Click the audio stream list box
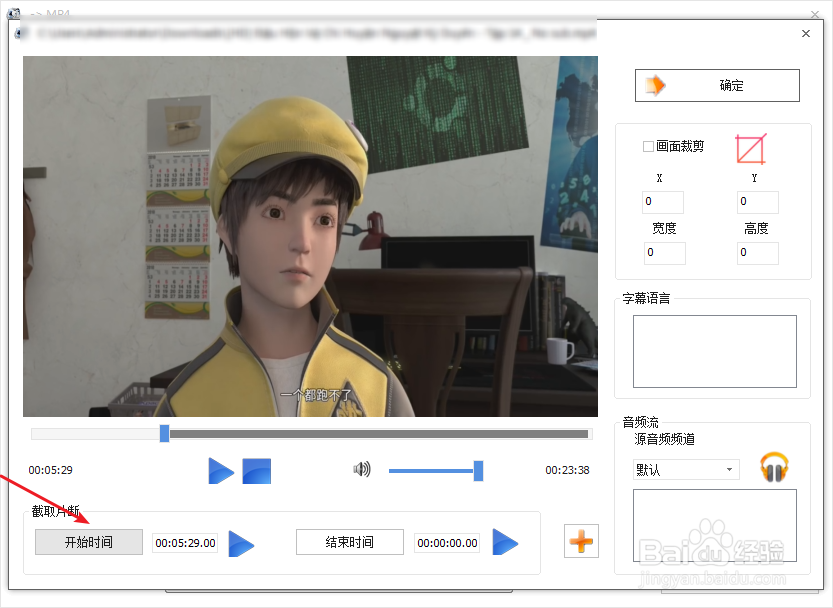Image resolution: width=833 pixels, height=608 pixels. [715, 525]
